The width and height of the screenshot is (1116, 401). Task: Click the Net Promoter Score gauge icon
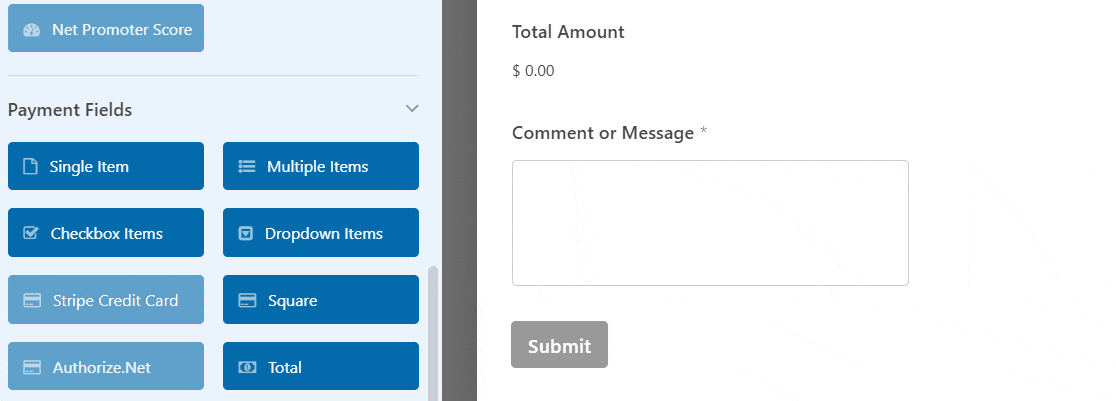31,30
